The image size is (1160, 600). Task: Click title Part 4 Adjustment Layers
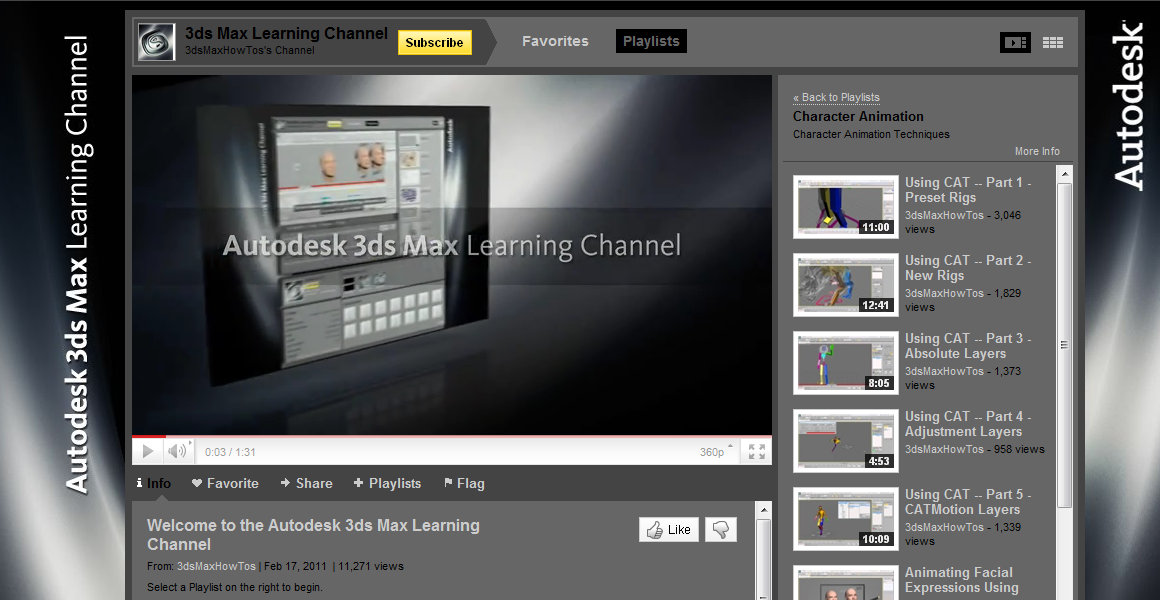968,424
